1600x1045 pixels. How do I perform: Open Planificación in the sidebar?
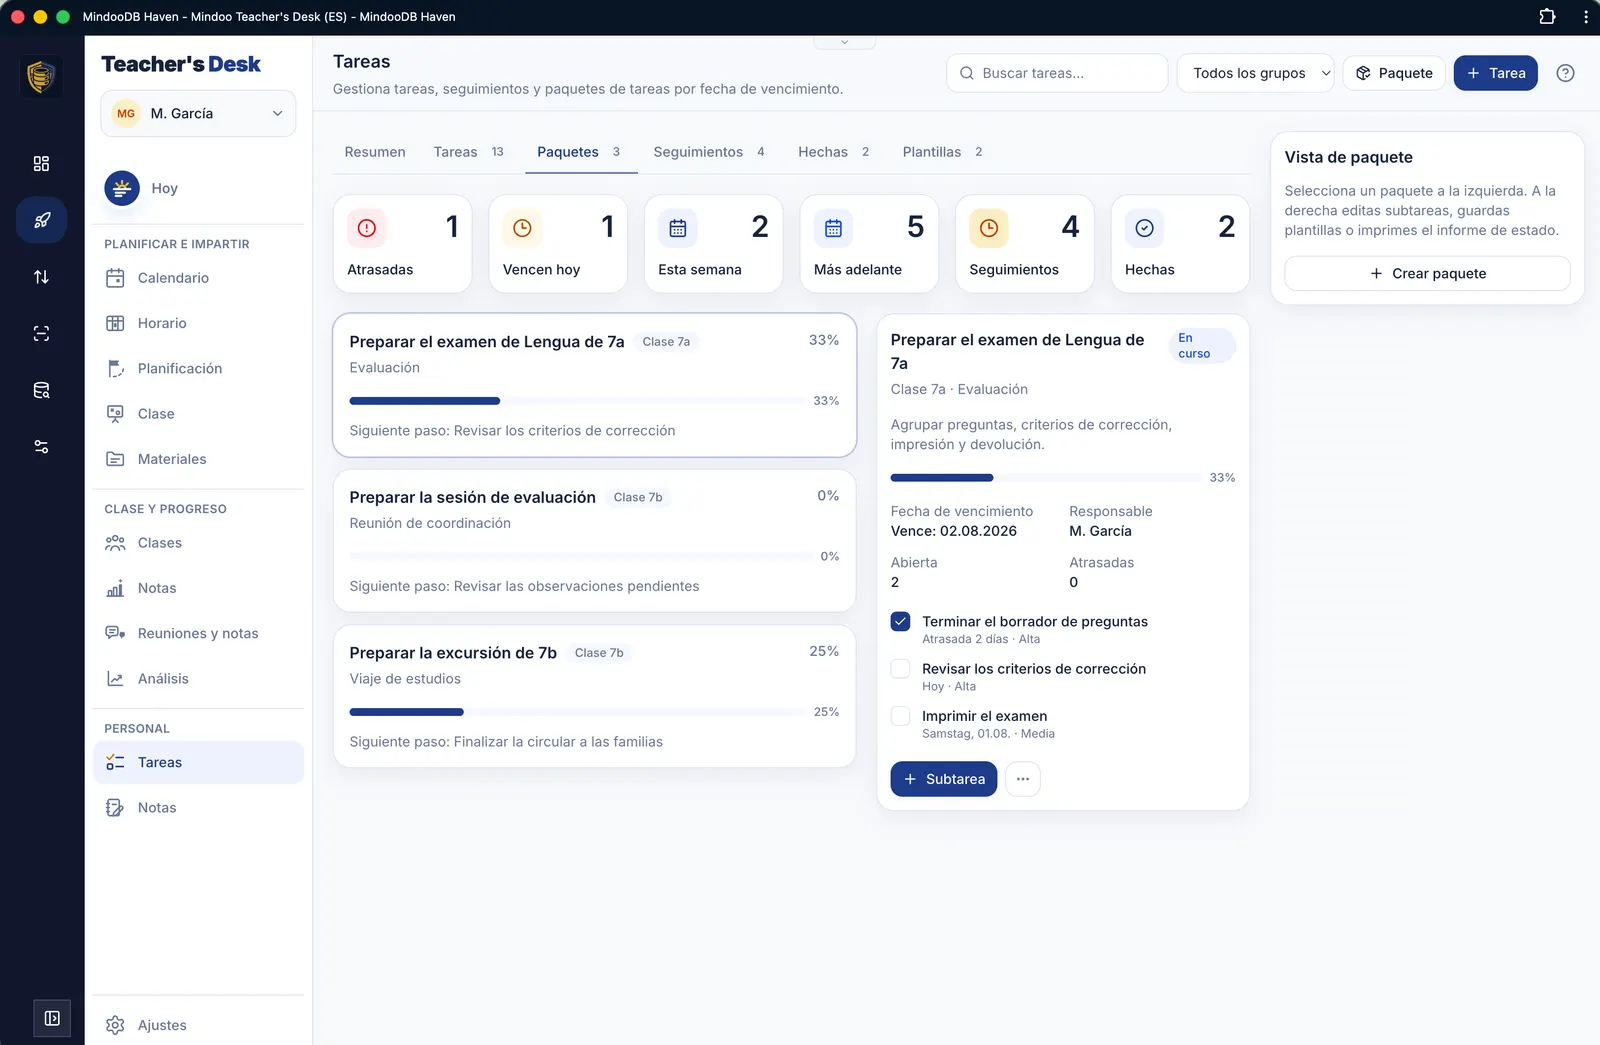click(198, 368)
